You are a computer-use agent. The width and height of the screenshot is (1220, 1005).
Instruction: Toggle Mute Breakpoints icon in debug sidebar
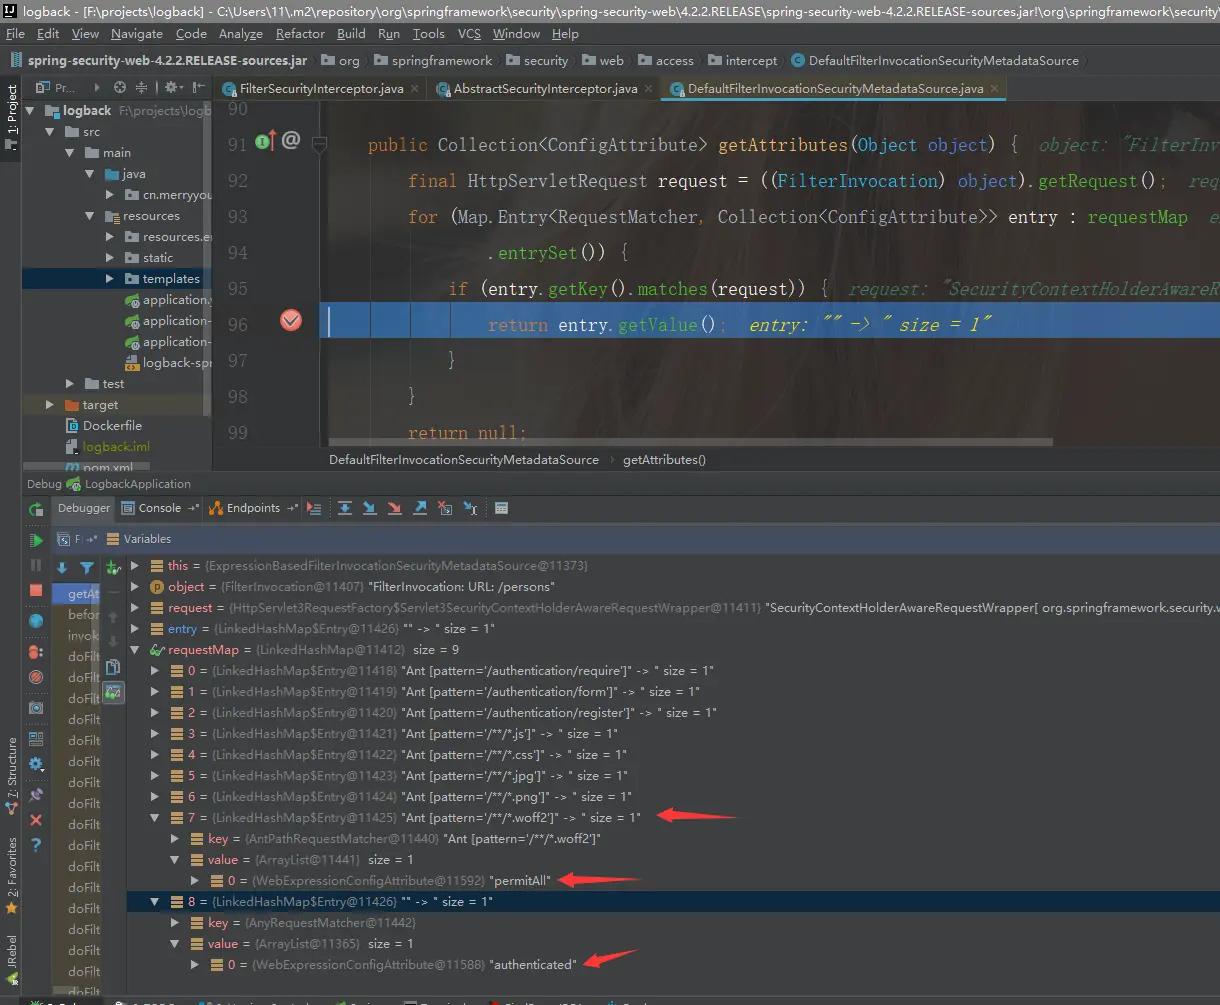click(36, 677)
